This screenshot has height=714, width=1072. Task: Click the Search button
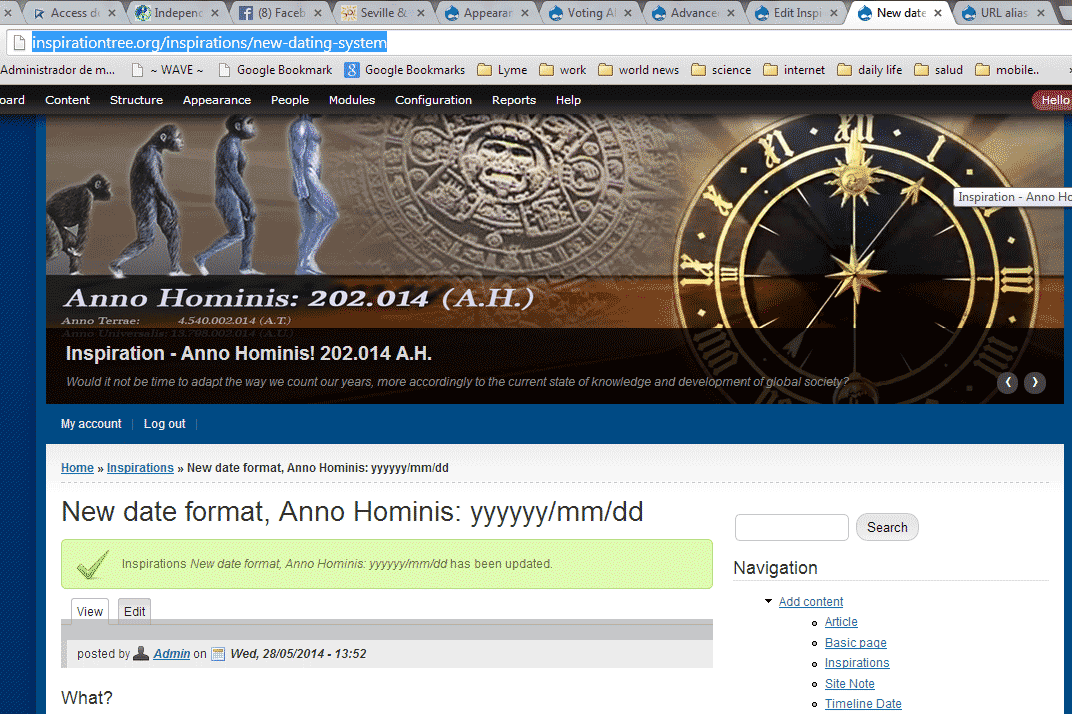click(887, 527)
